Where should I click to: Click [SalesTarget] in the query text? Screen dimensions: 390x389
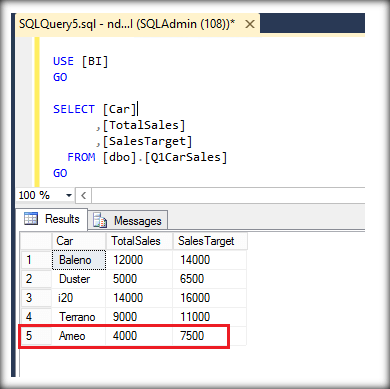[147, 141]
